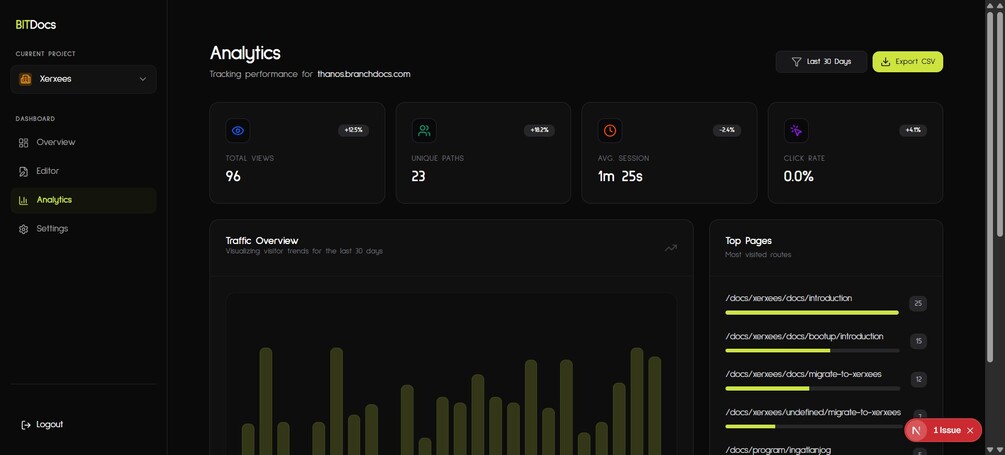
Task: Click the 0.0% click rate value
Action: pyautogui.click(x=799, y=176)
